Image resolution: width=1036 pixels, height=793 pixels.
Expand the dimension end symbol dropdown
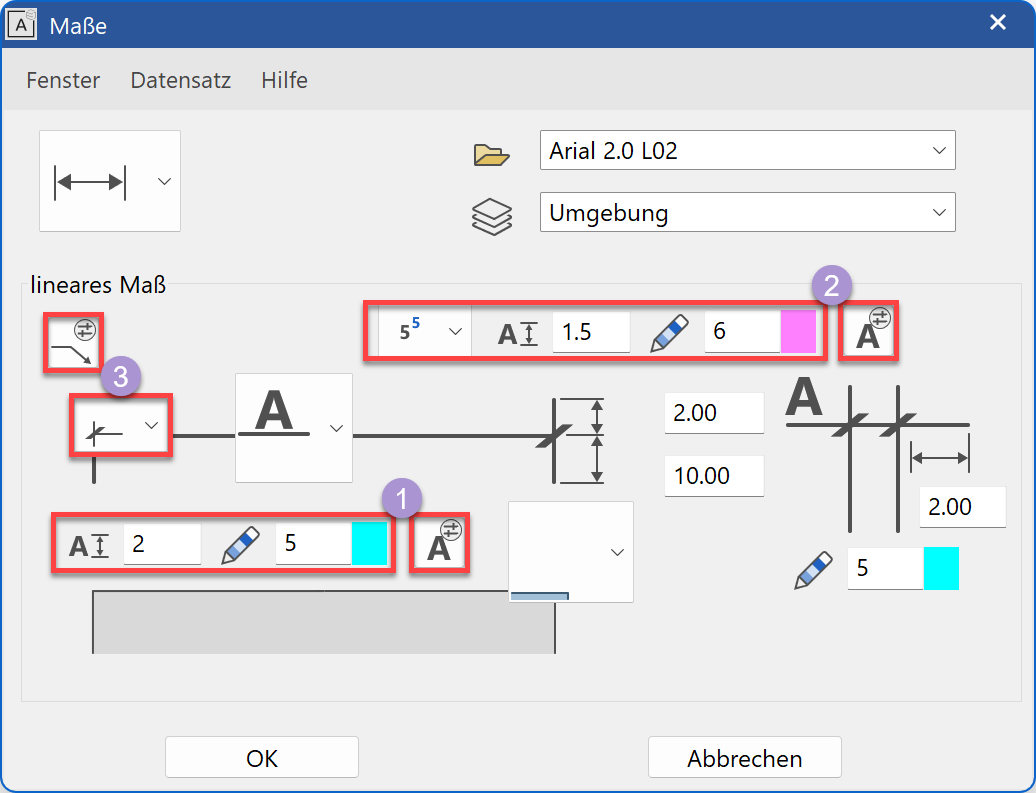click(x=121, y=426)
